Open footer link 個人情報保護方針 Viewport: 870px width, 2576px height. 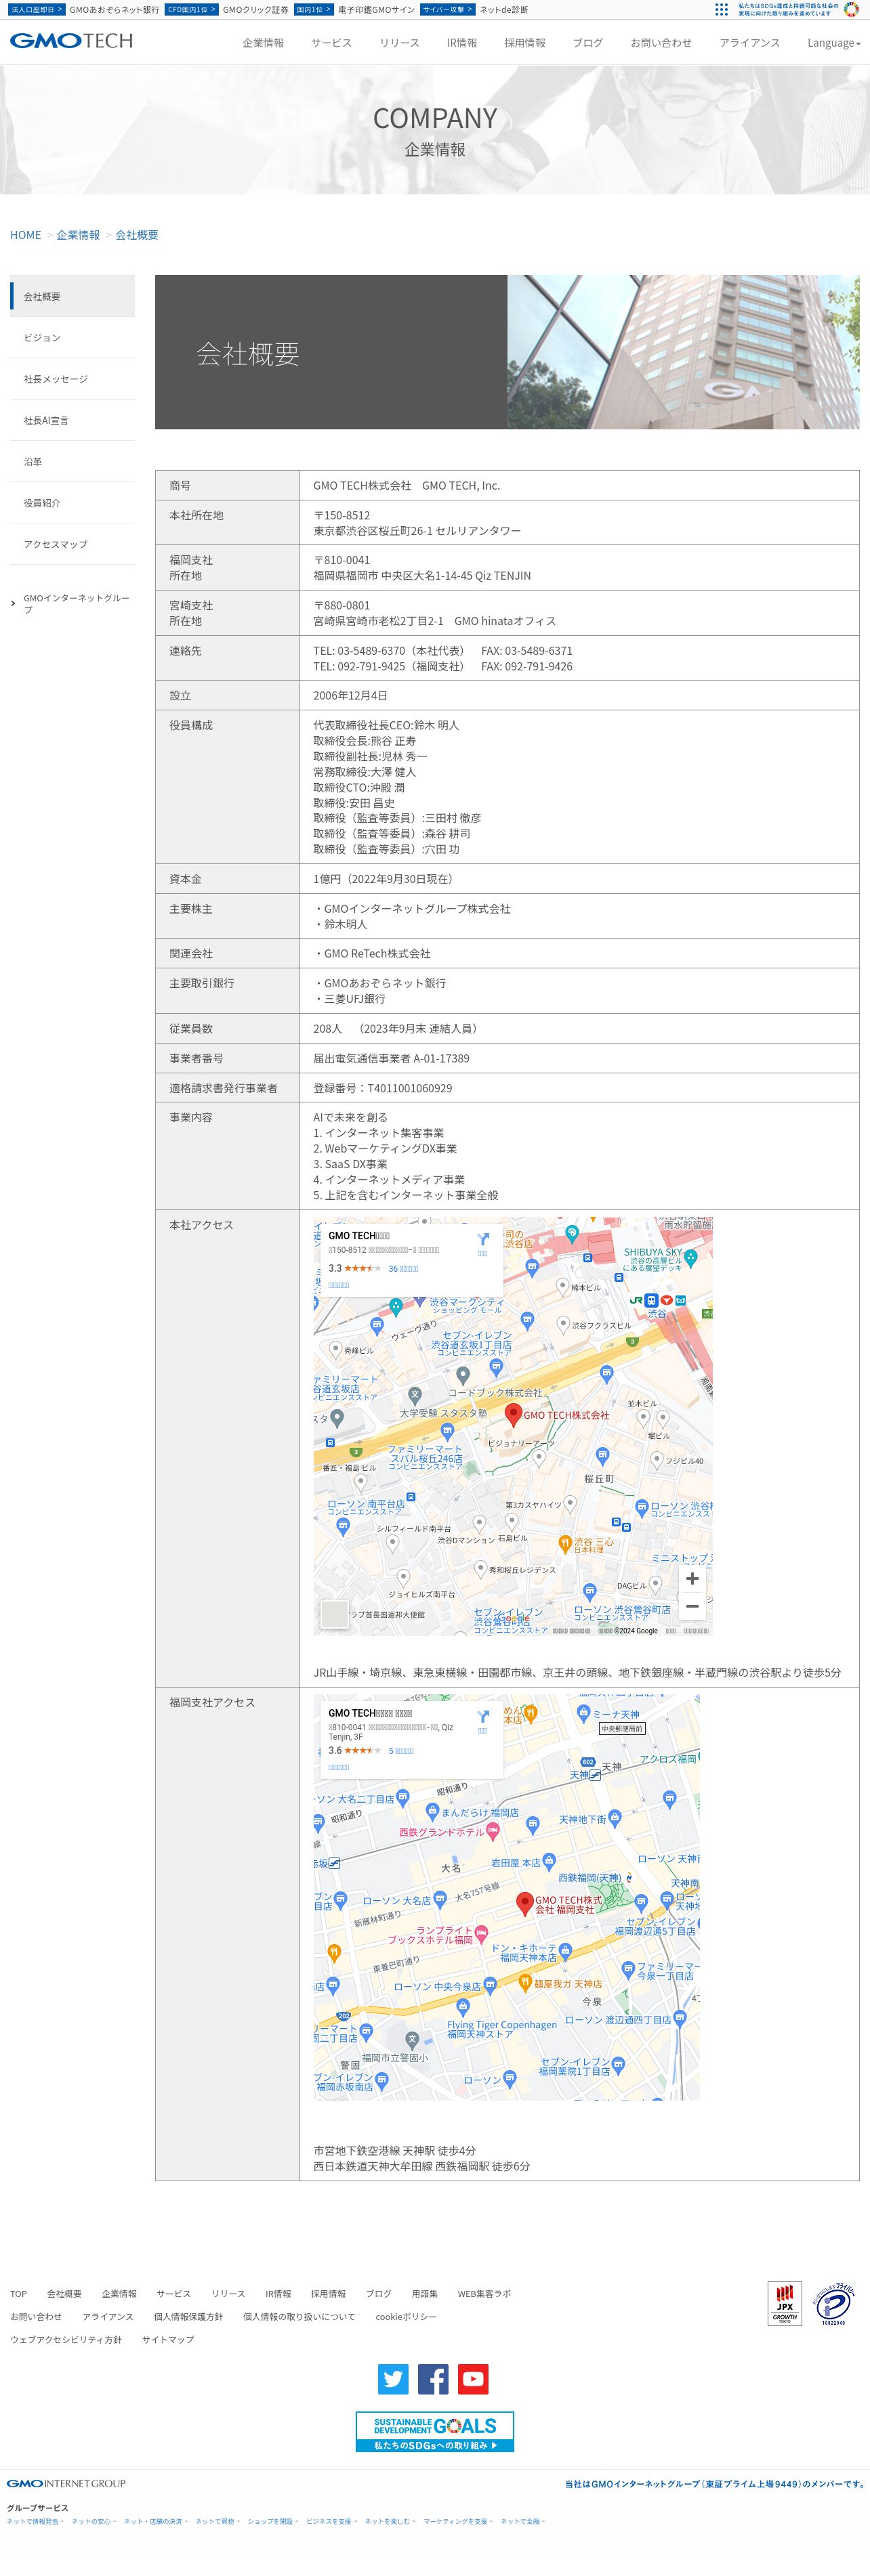click(188, 2317)
